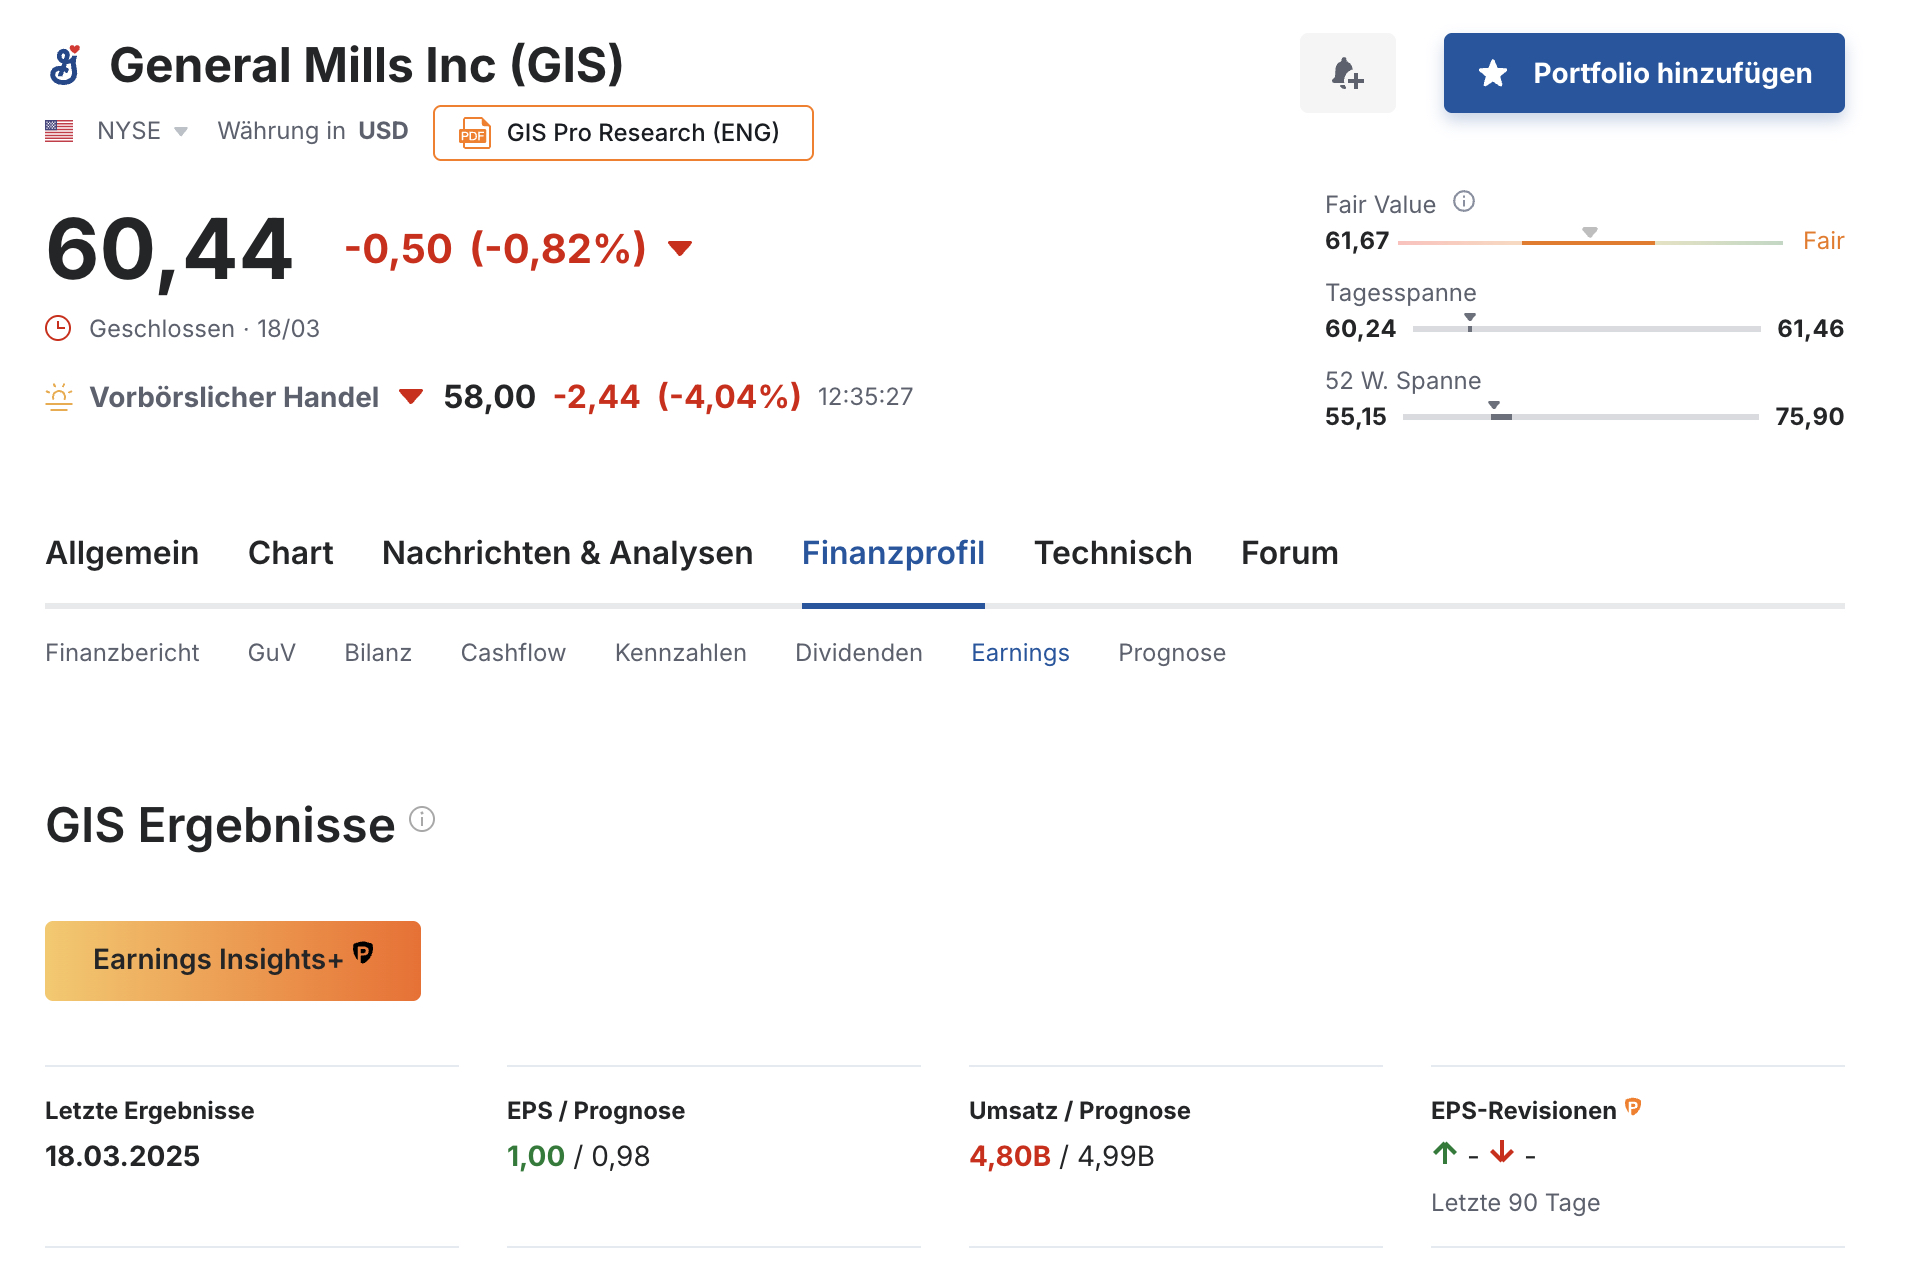1905x1273 pixels.
Task: Go to the Forum tab
Action: (1289, 553)
